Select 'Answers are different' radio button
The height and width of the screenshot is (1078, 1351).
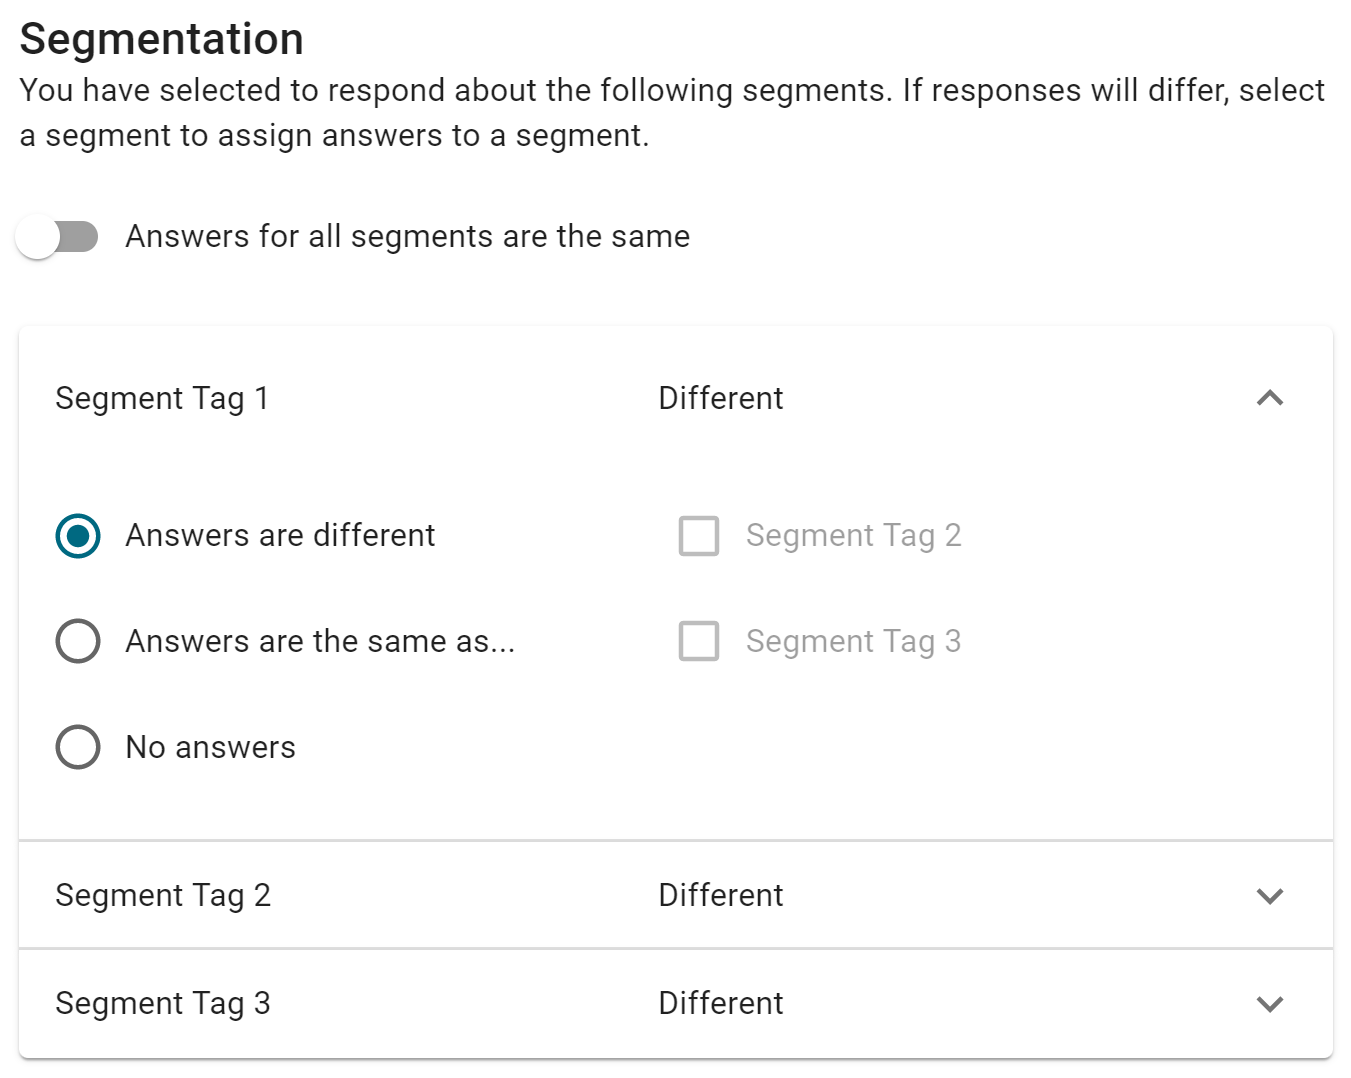78,536
